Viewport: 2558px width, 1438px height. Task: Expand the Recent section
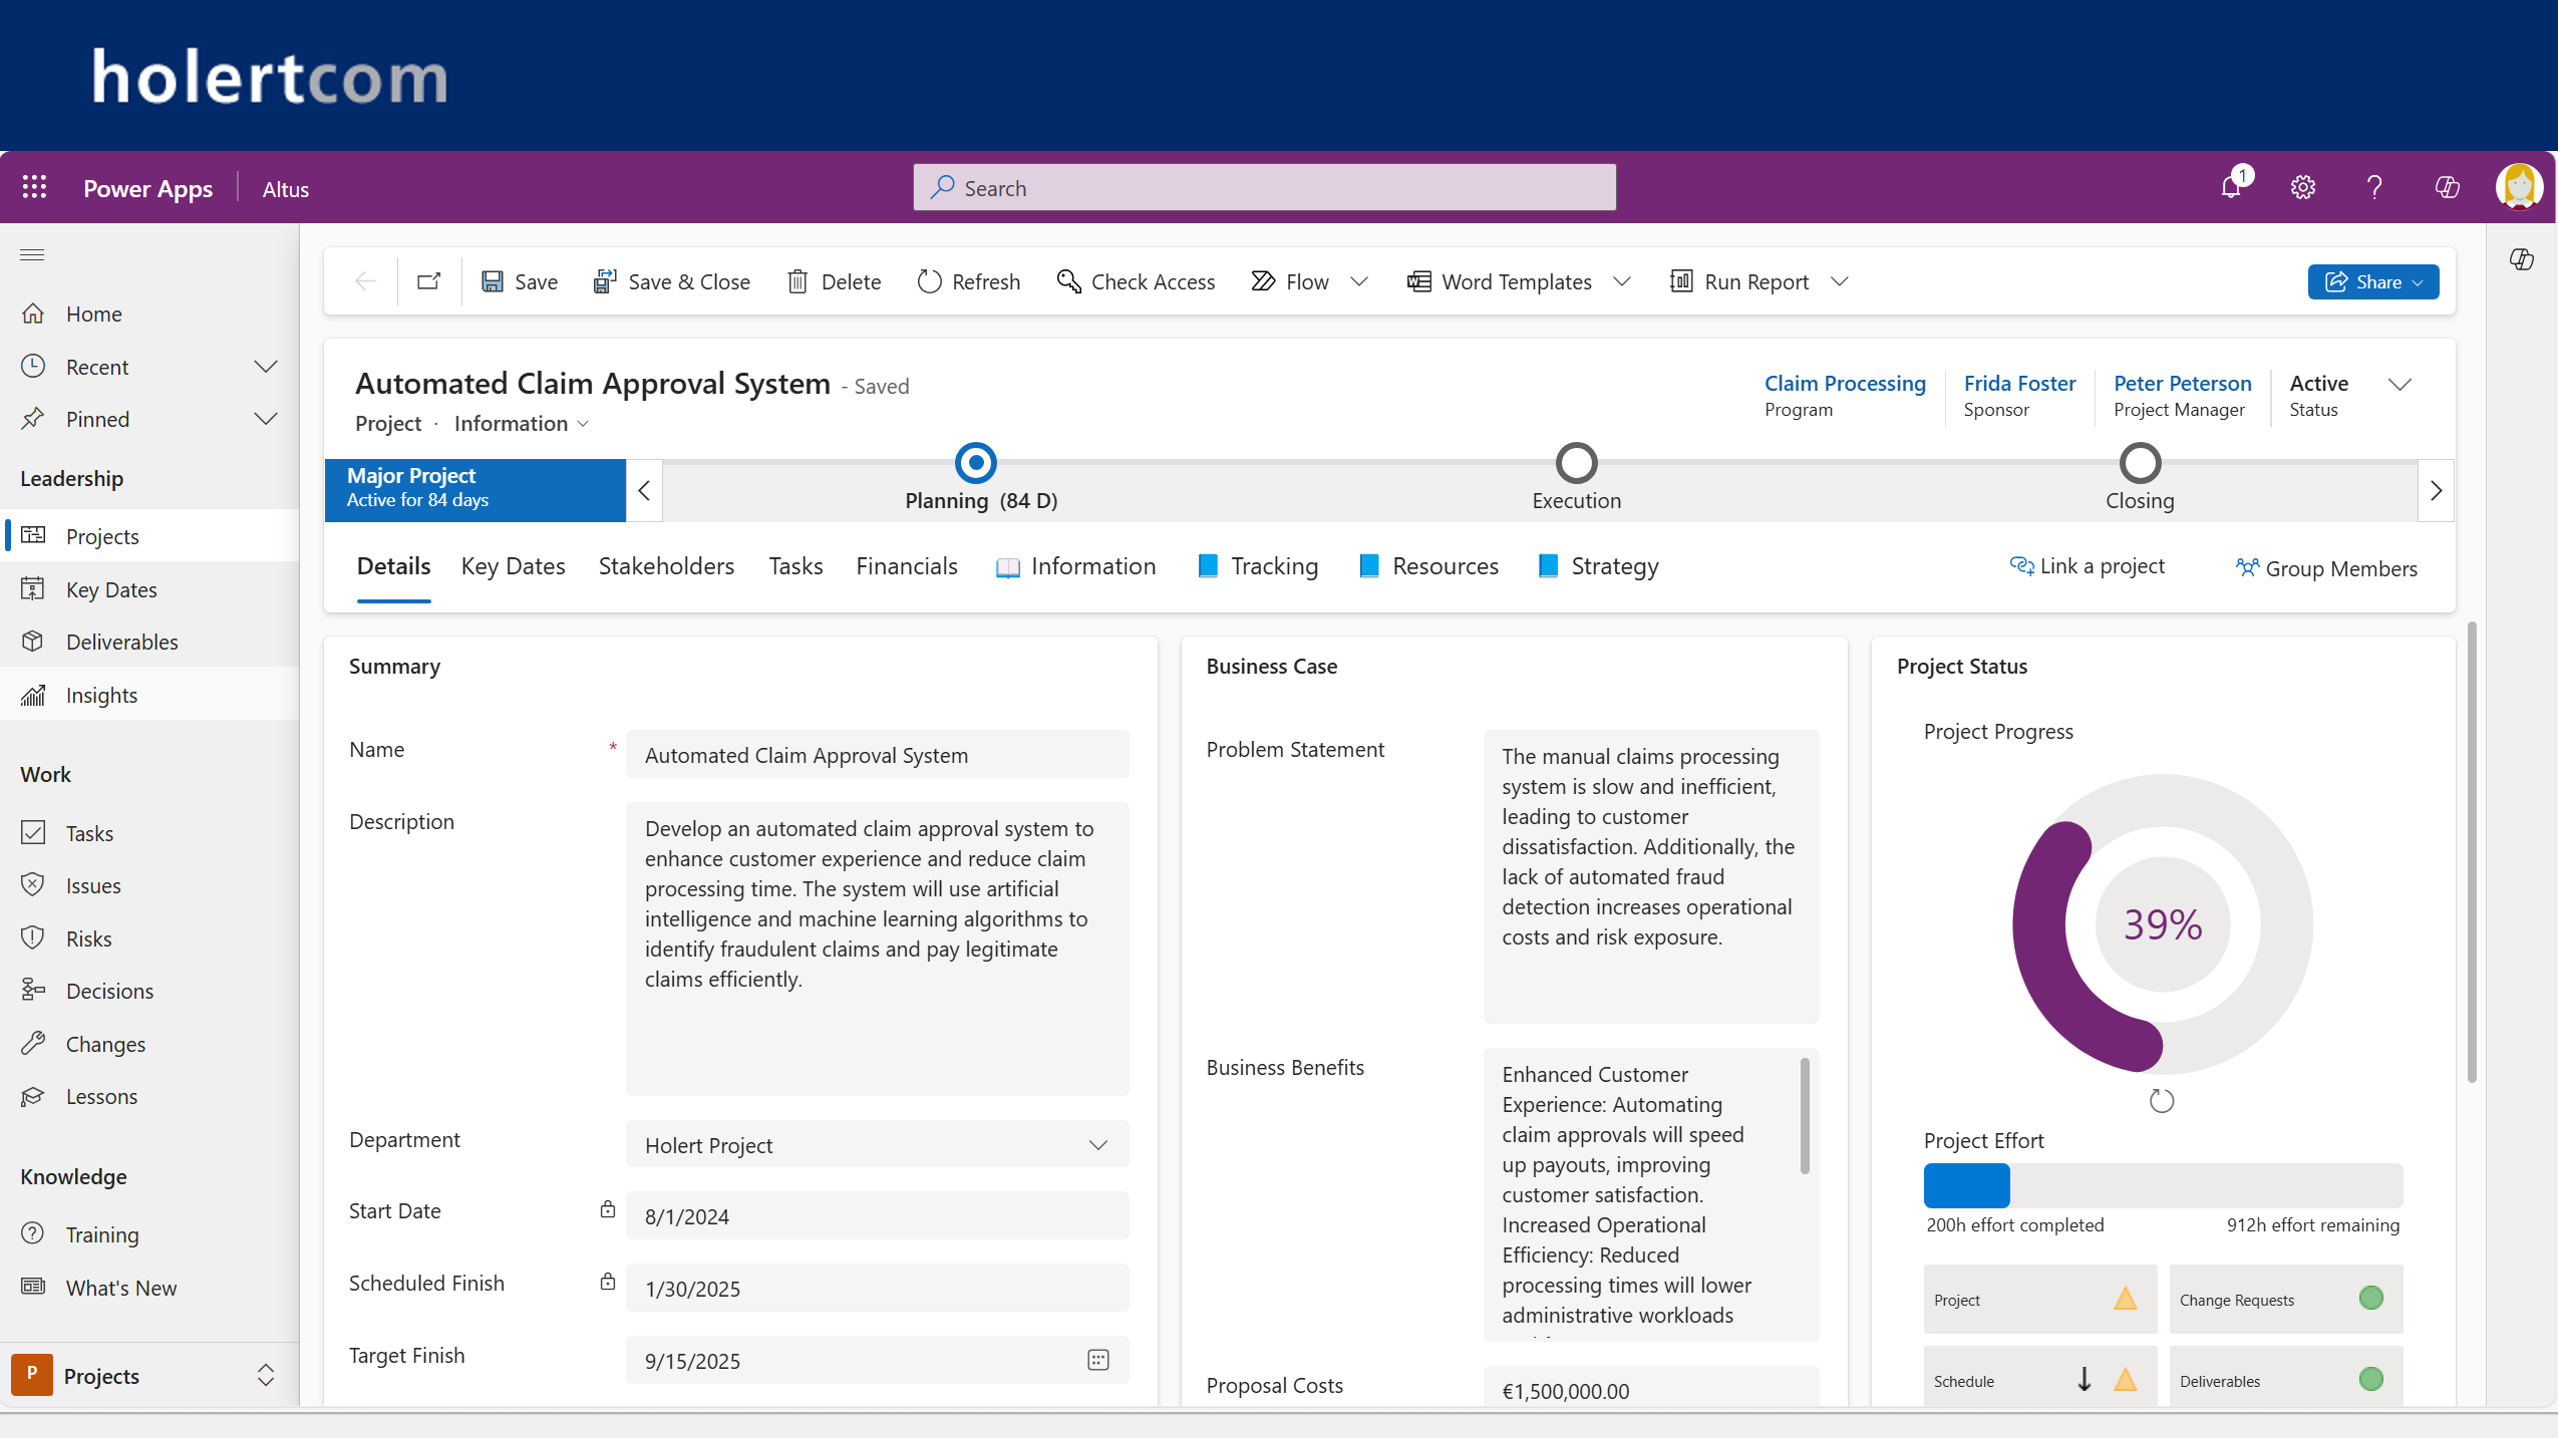click(x=265, y=367)
